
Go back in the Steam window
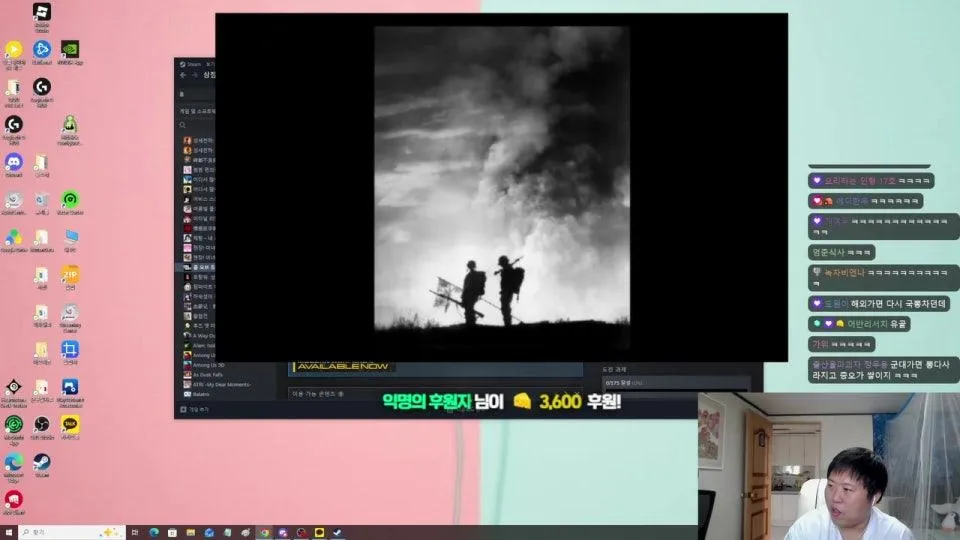(183, 75)
